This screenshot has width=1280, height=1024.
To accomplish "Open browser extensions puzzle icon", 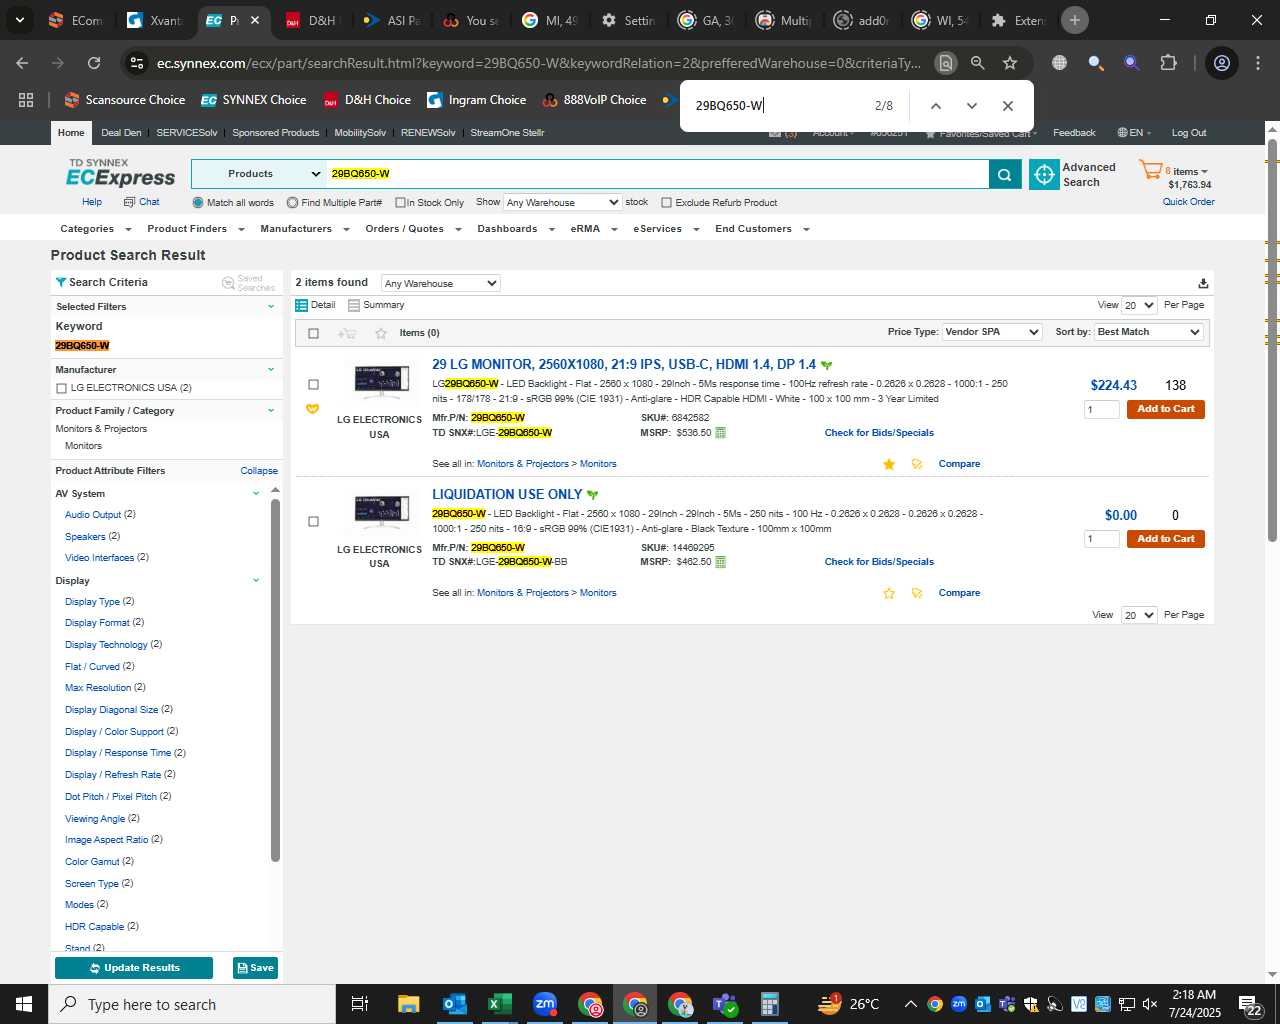I will [1168, 63].
